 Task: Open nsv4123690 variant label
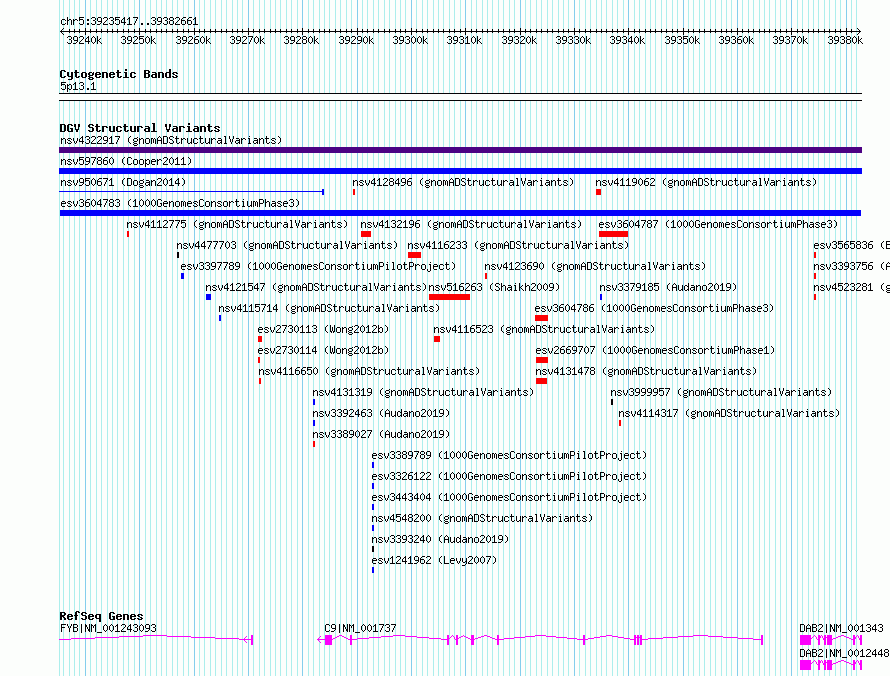pyautogui.click(x=595, y=266)
